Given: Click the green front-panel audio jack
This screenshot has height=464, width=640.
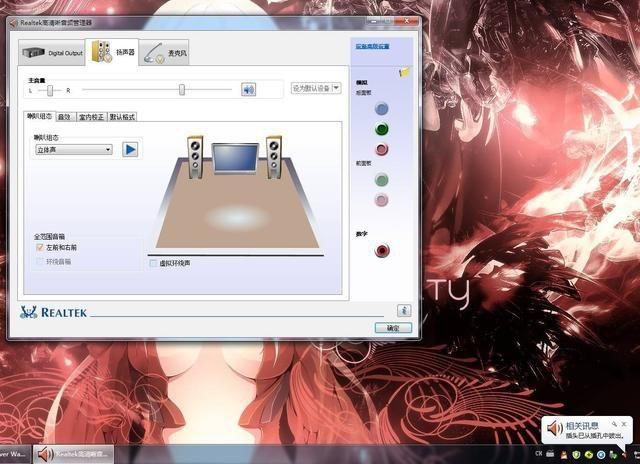Looking at the screenshot, I should [381, 180].
